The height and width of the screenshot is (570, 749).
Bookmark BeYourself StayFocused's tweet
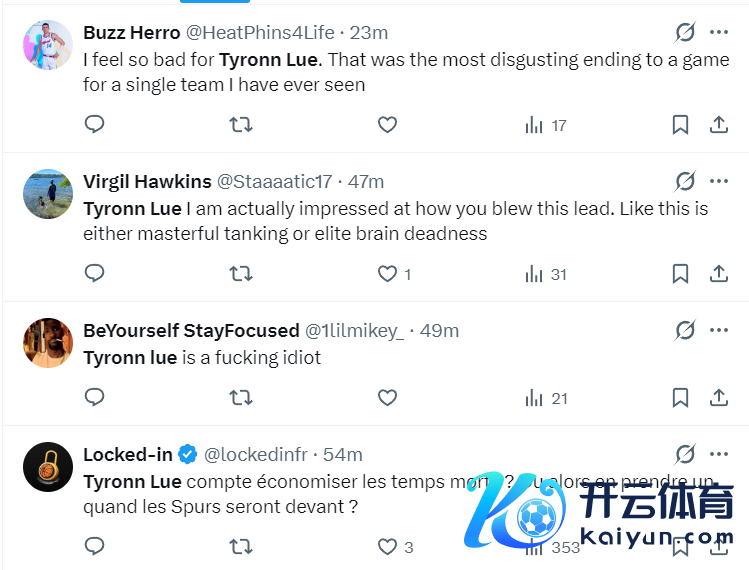click(x=680, y=398)
